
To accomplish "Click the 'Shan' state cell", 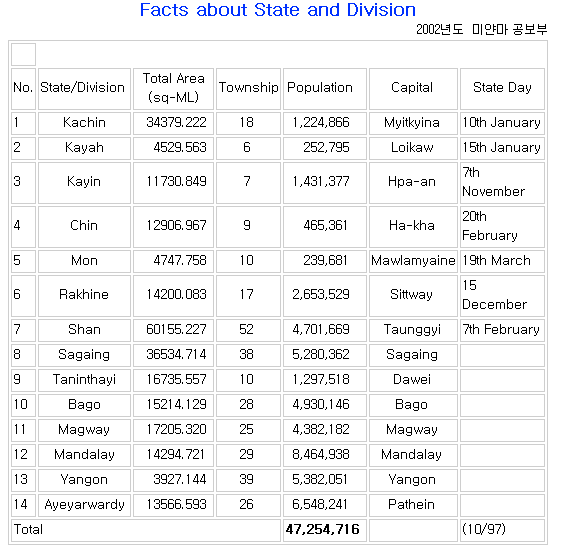I will coord(84,330).
